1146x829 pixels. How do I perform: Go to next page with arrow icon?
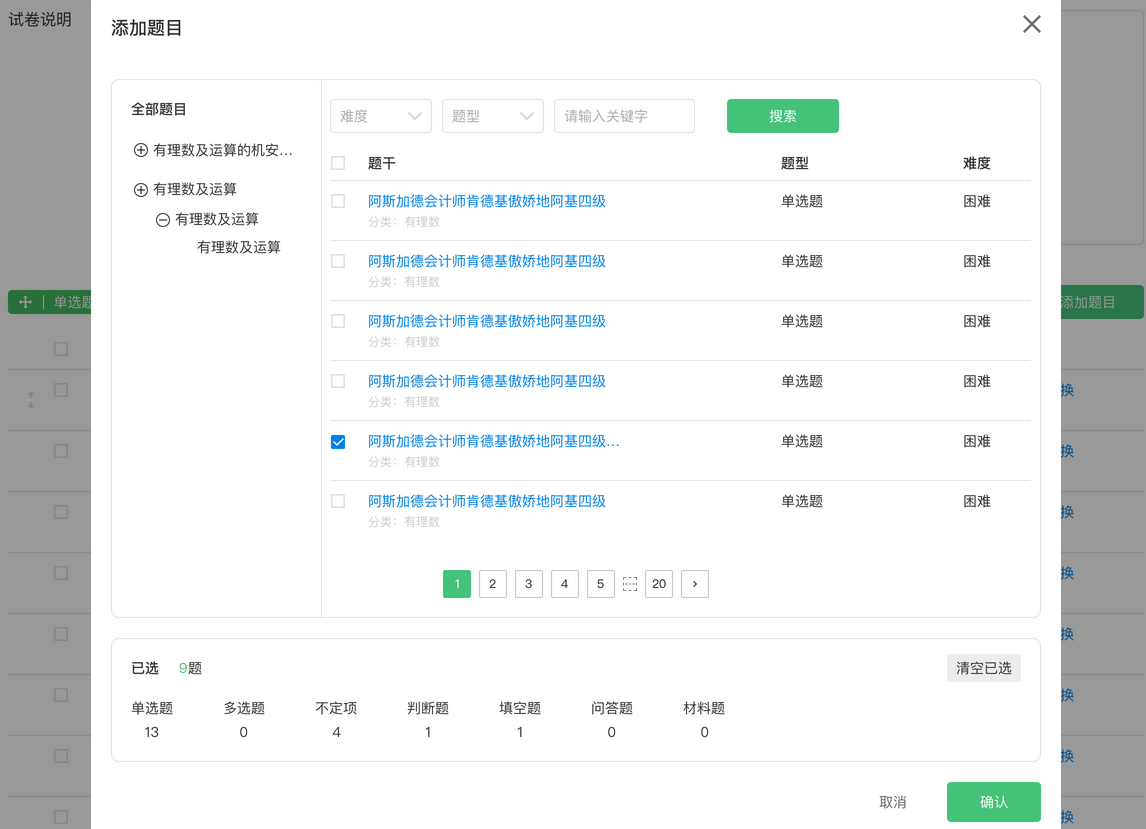pyautogui.click(x=695, y=584)
